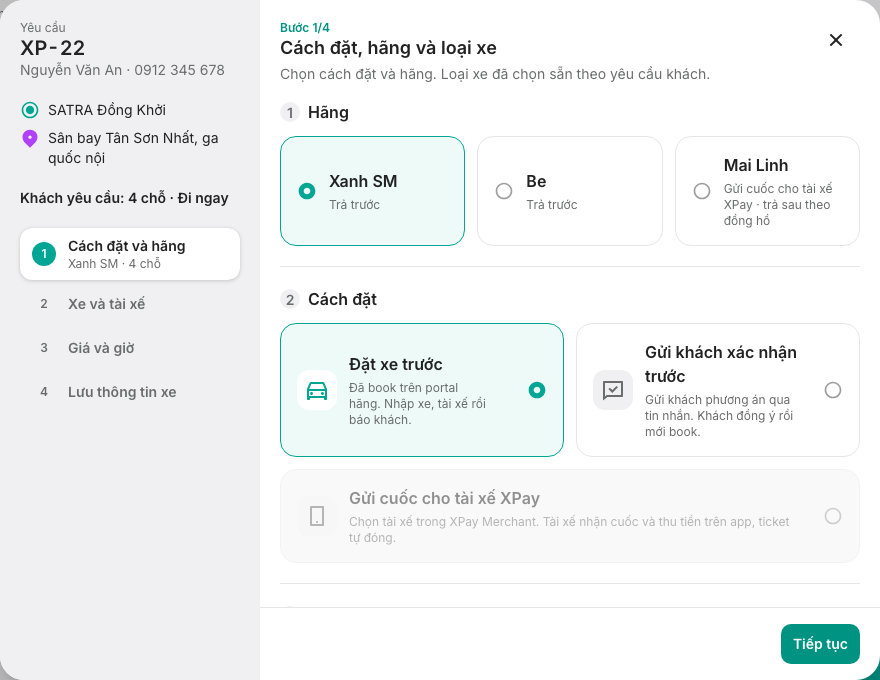Click the green pickup marker beside SATRA Đồng Khởi
This screenshot has width=880, height=680.
click(x=30, y=110)
